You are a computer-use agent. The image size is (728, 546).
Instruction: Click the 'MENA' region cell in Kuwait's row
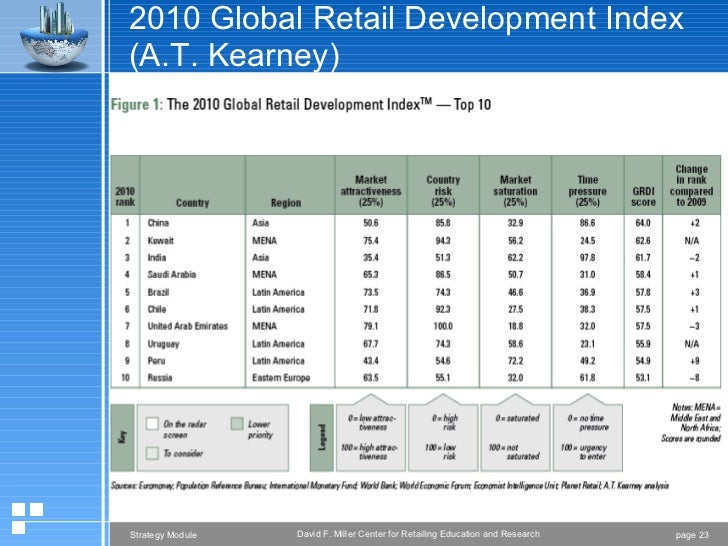(264, 240)
